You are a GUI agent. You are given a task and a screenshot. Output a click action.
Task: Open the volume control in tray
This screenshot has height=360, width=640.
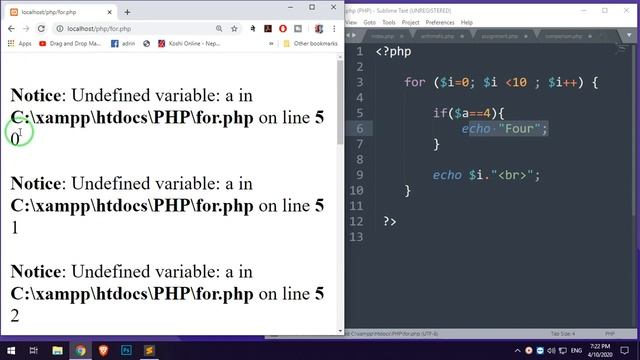[x=551, y=351]
